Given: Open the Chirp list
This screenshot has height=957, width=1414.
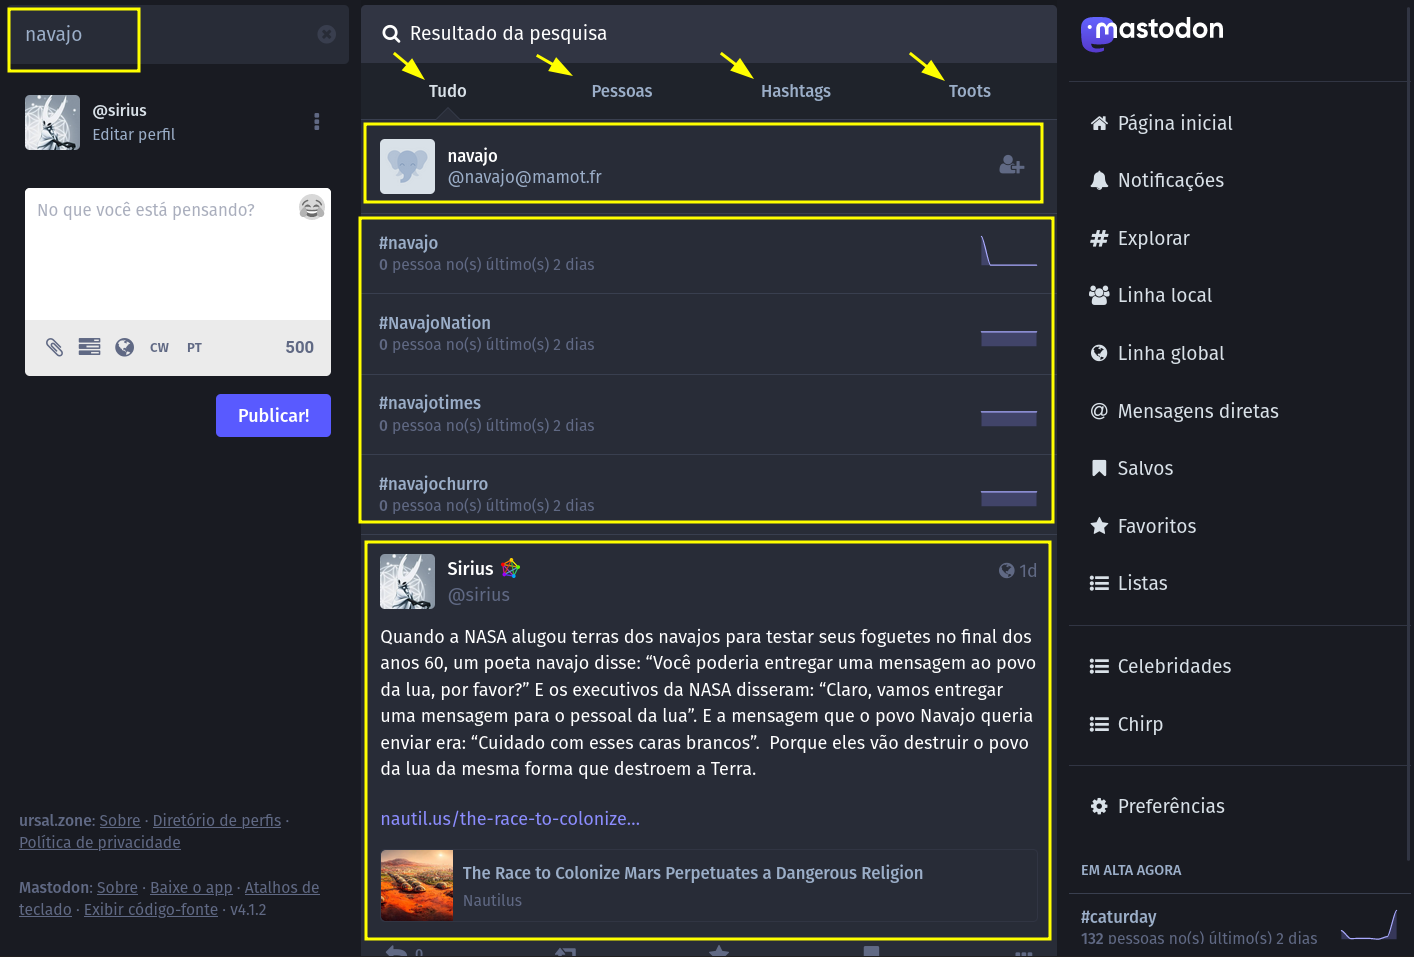Looking at the screenshot, I should click(x=1126, y=724).
